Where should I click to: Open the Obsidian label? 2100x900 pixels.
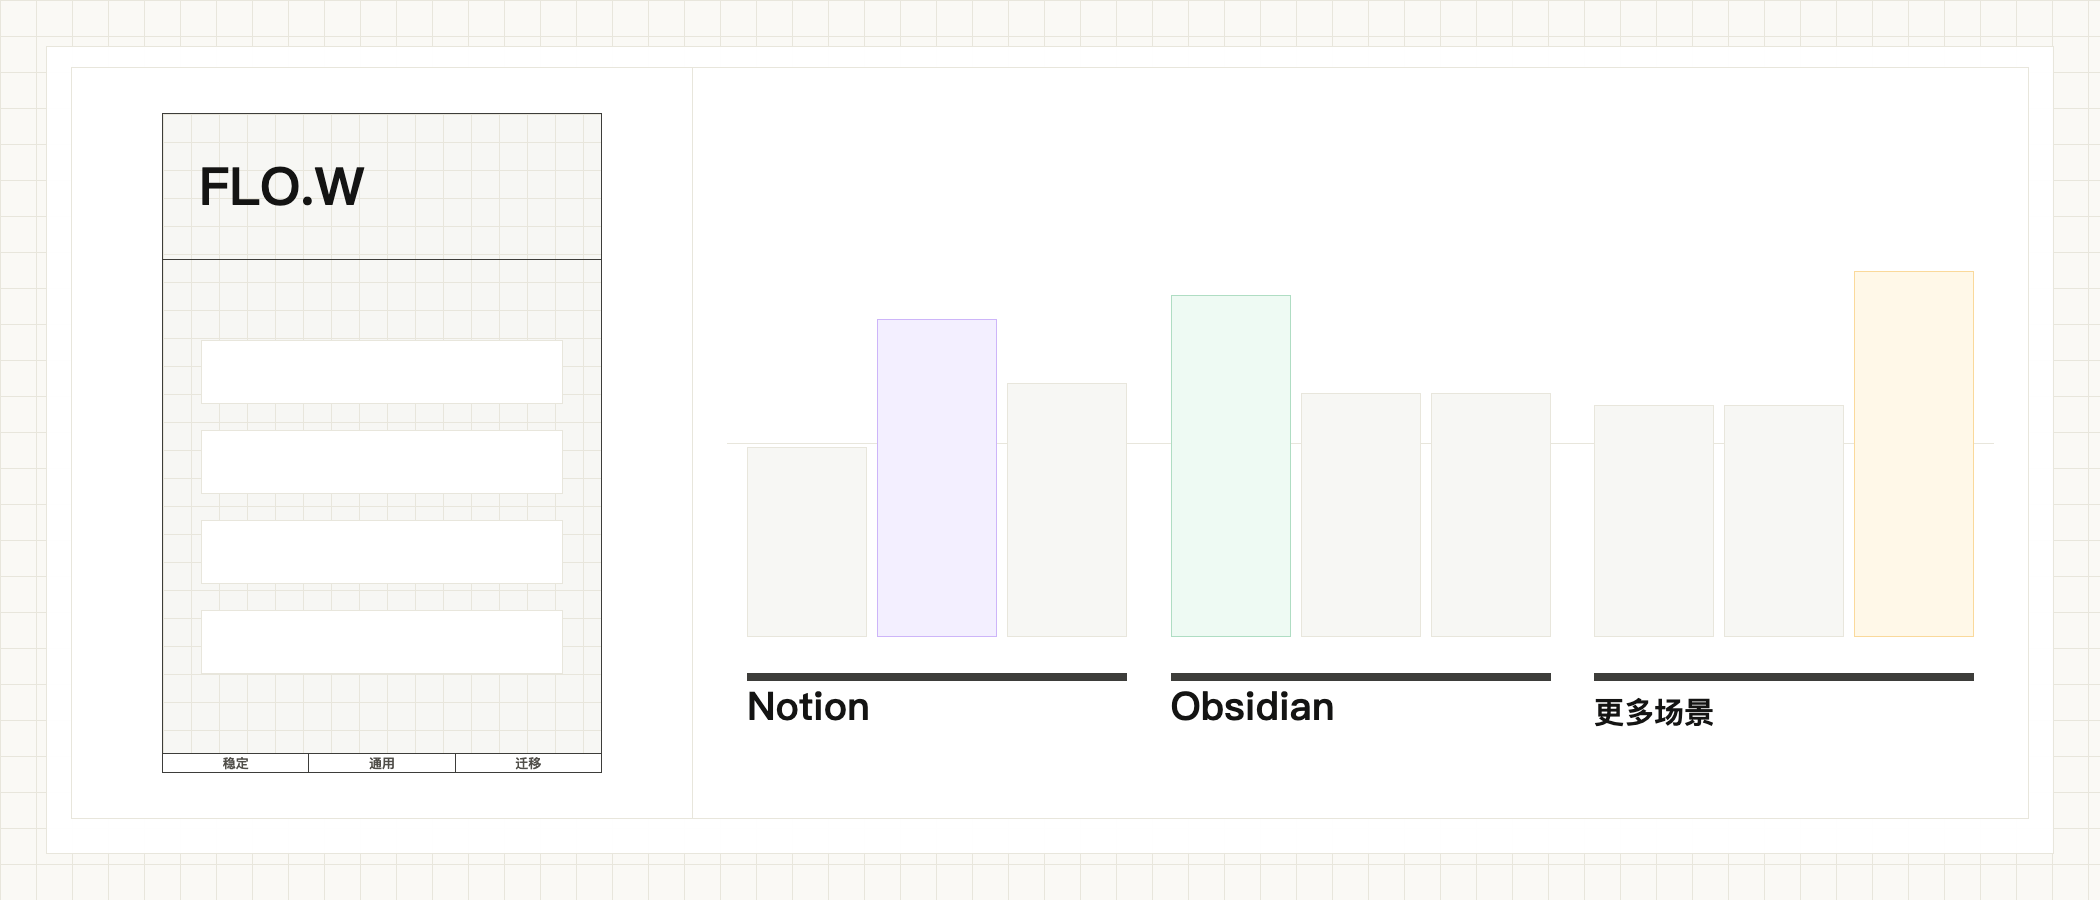(1252, 707)
